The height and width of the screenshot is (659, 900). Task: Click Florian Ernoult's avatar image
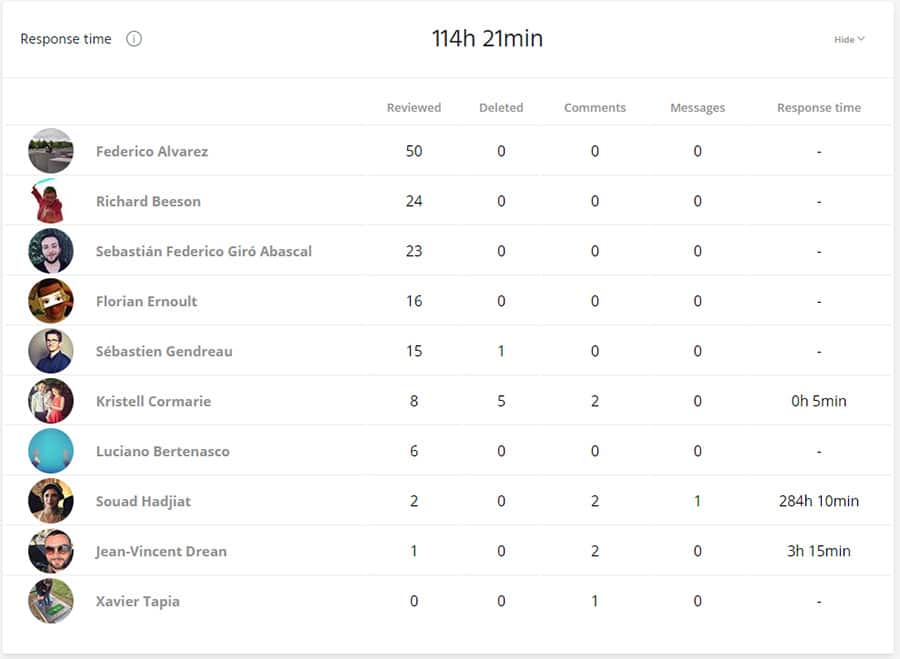click(51, 301)
